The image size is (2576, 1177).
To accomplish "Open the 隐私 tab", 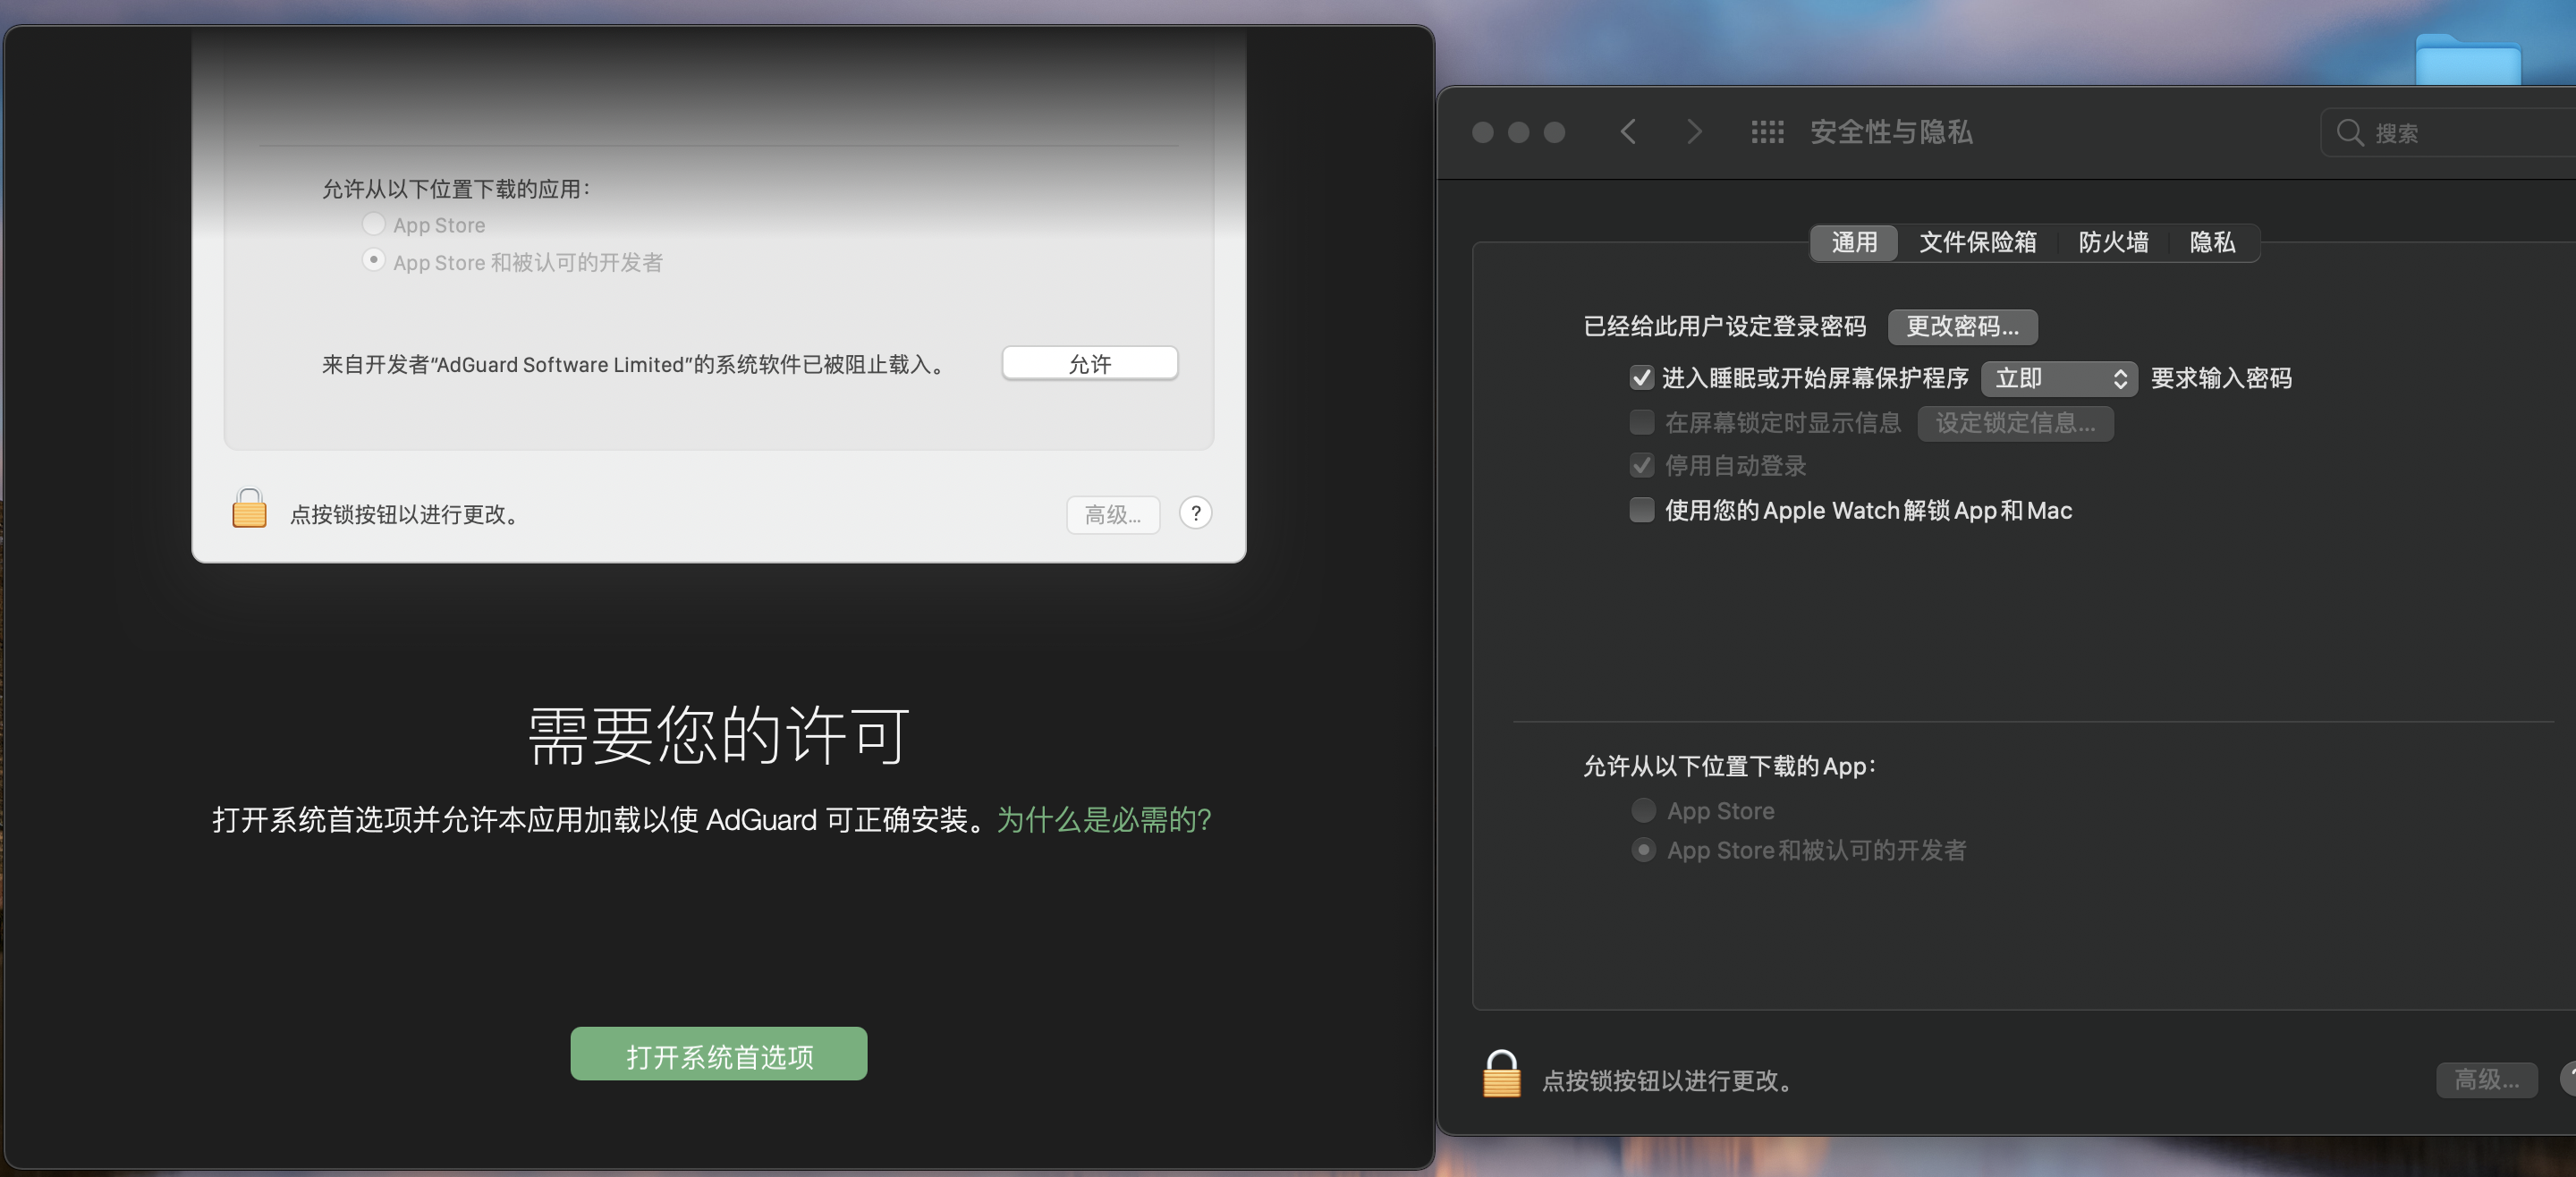I will pos(2211,242).
